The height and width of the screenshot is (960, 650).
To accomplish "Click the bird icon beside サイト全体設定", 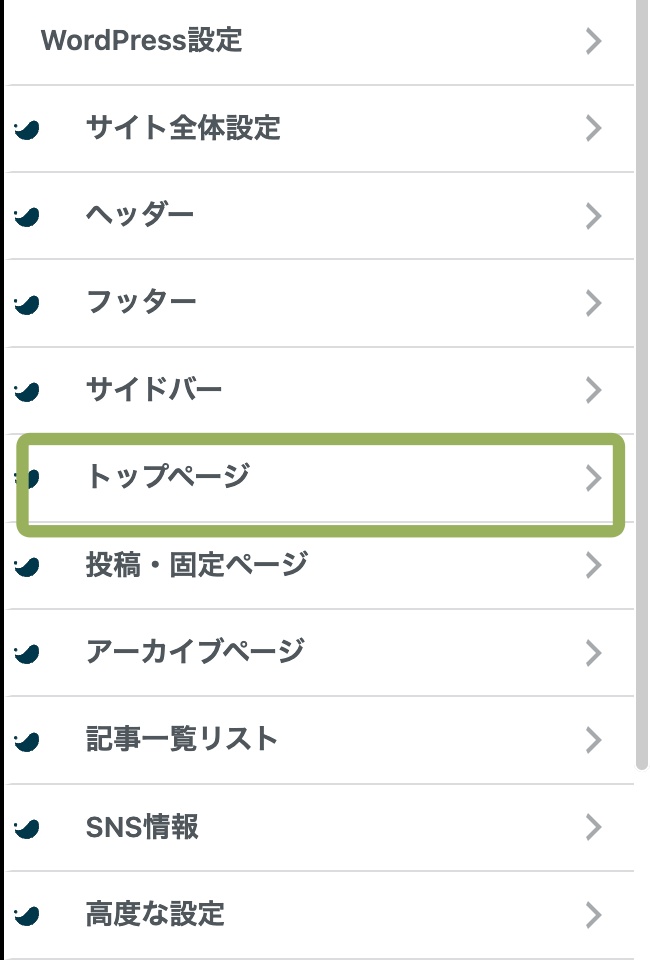I will coord(28,128).
